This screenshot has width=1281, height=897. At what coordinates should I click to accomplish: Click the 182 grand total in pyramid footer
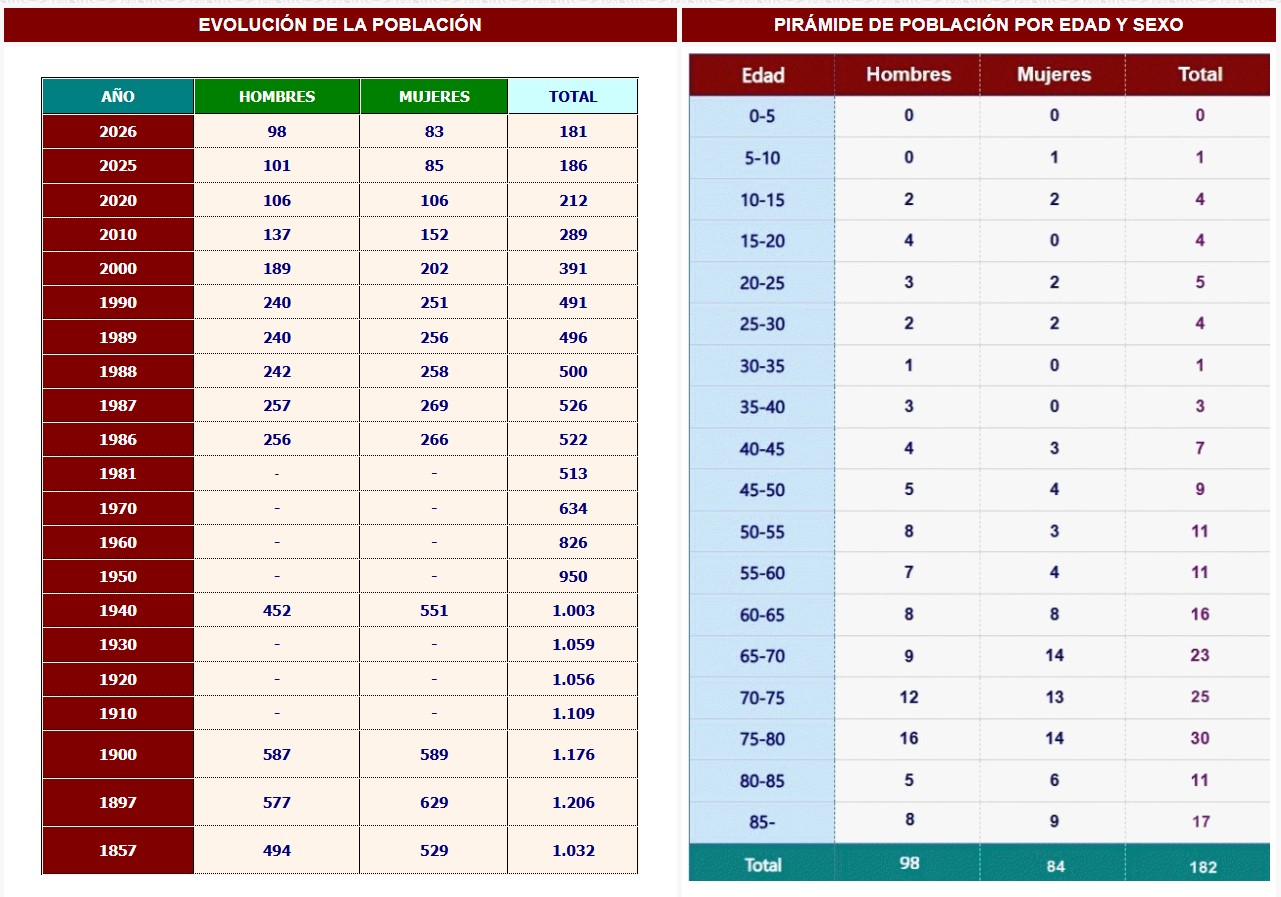click(x=1203, y=866)
